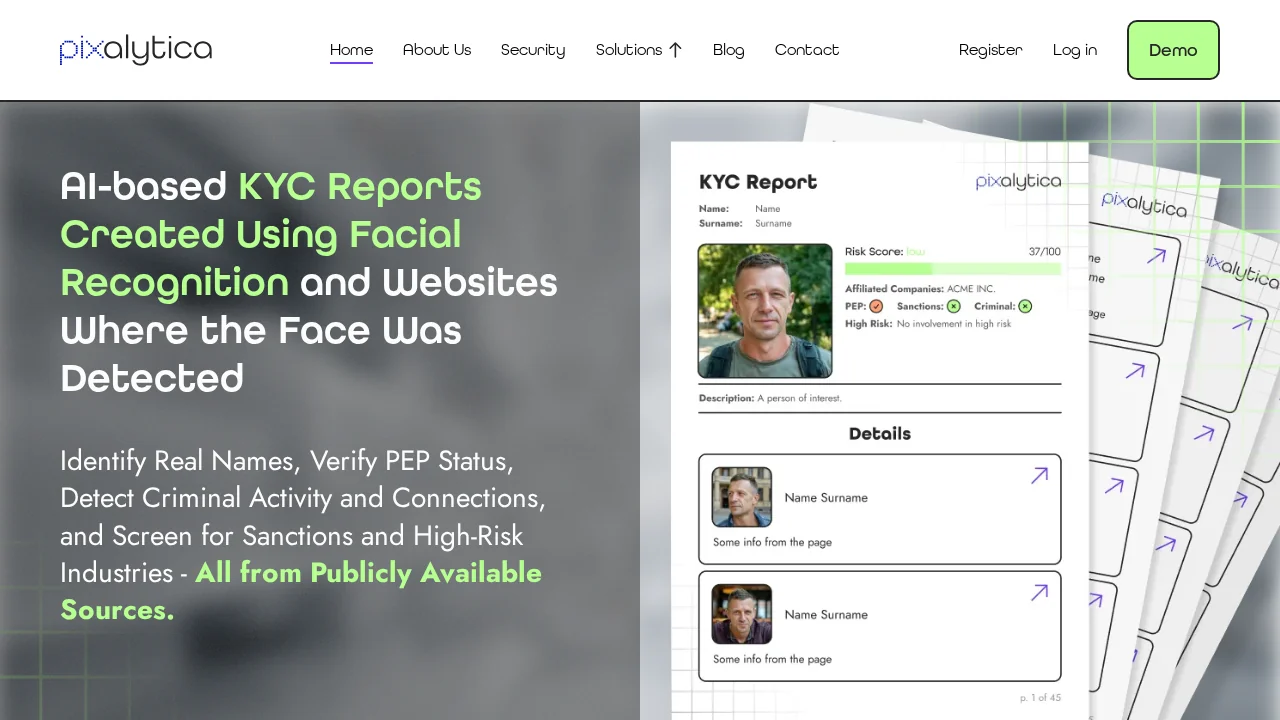Click the arrow icon on first detail card
The image size is (1280, 720).
click(1039, 476)
